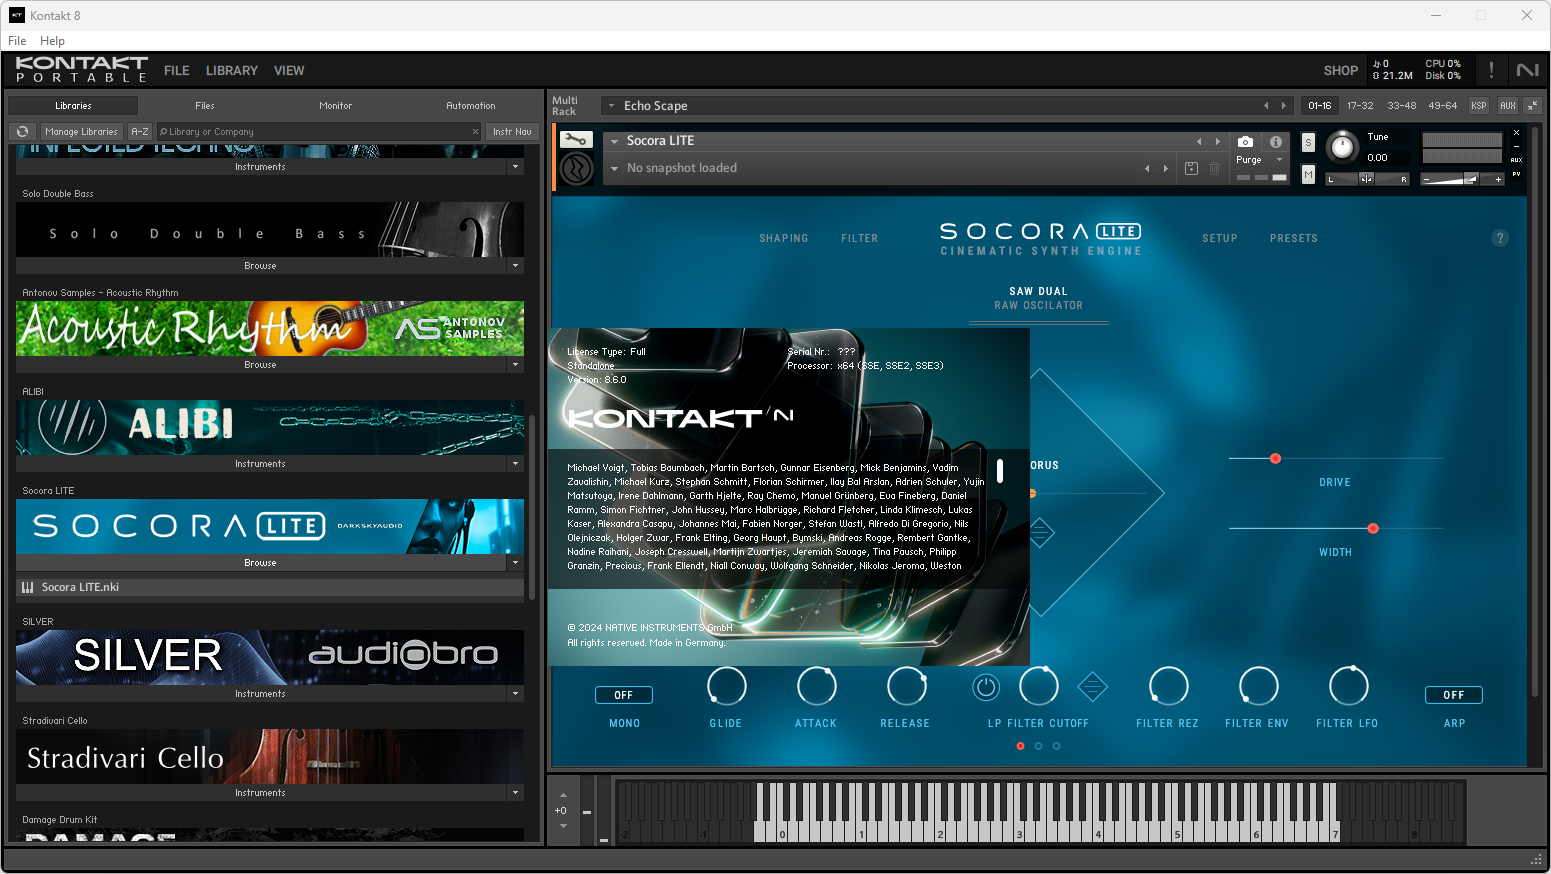Viewport: 1551px width, 874px height.
Task: Select next instrument arrow for Socora LITE
Action: (x=1217, y=141)
